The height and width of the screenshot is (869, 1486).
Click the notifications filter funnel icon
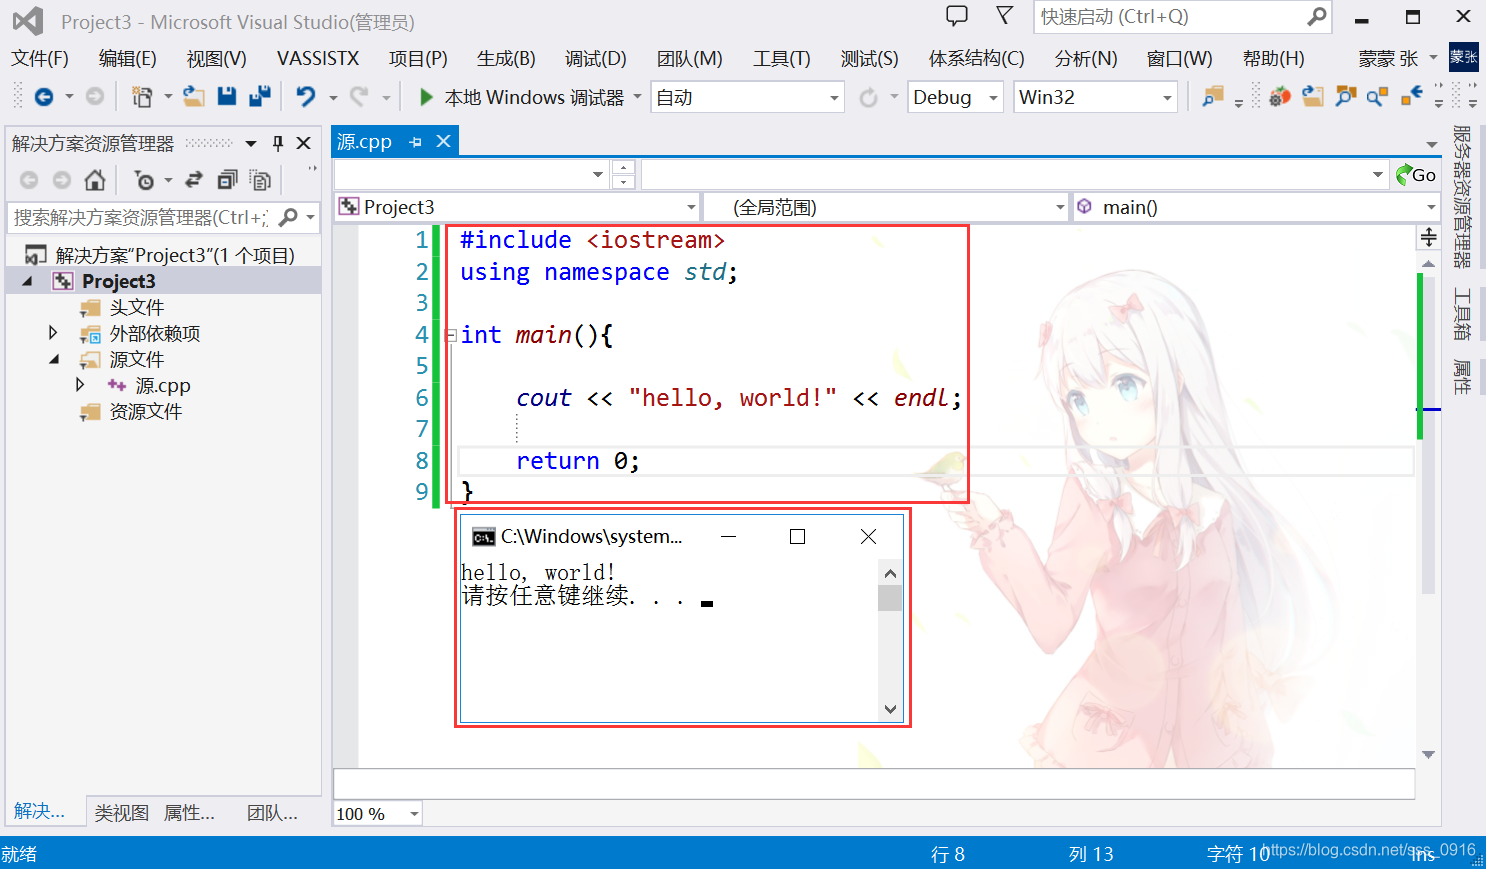tap(1005, 15)
